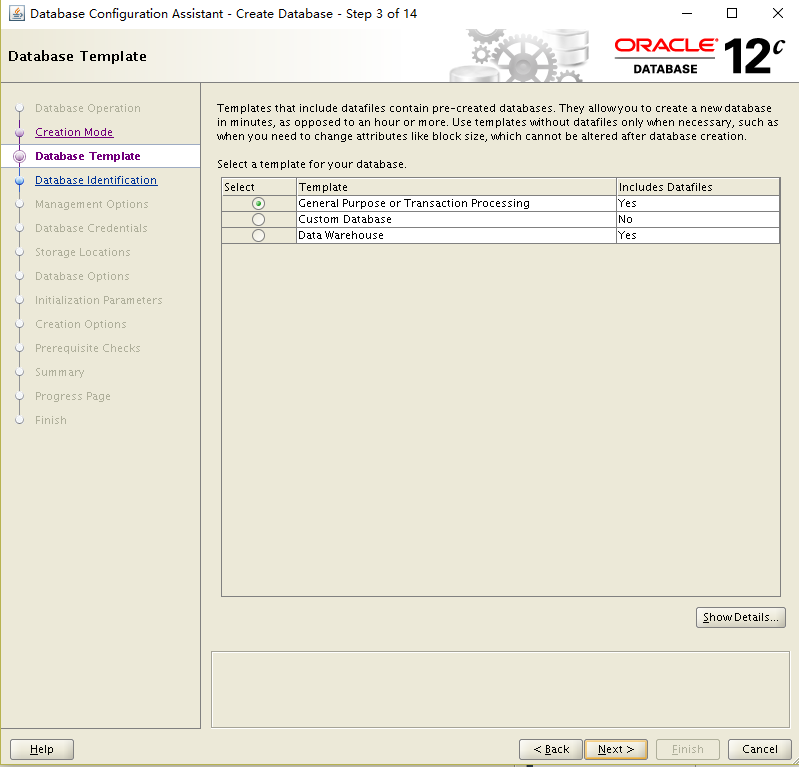This screenshot has height=767, width=799.
Task: Click the disabled Database Credentials step
Action: click(91, 228)
